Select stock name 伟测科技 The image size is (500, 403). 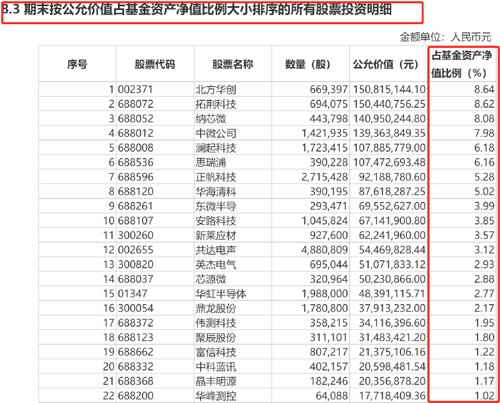click(x=216, y=323)
